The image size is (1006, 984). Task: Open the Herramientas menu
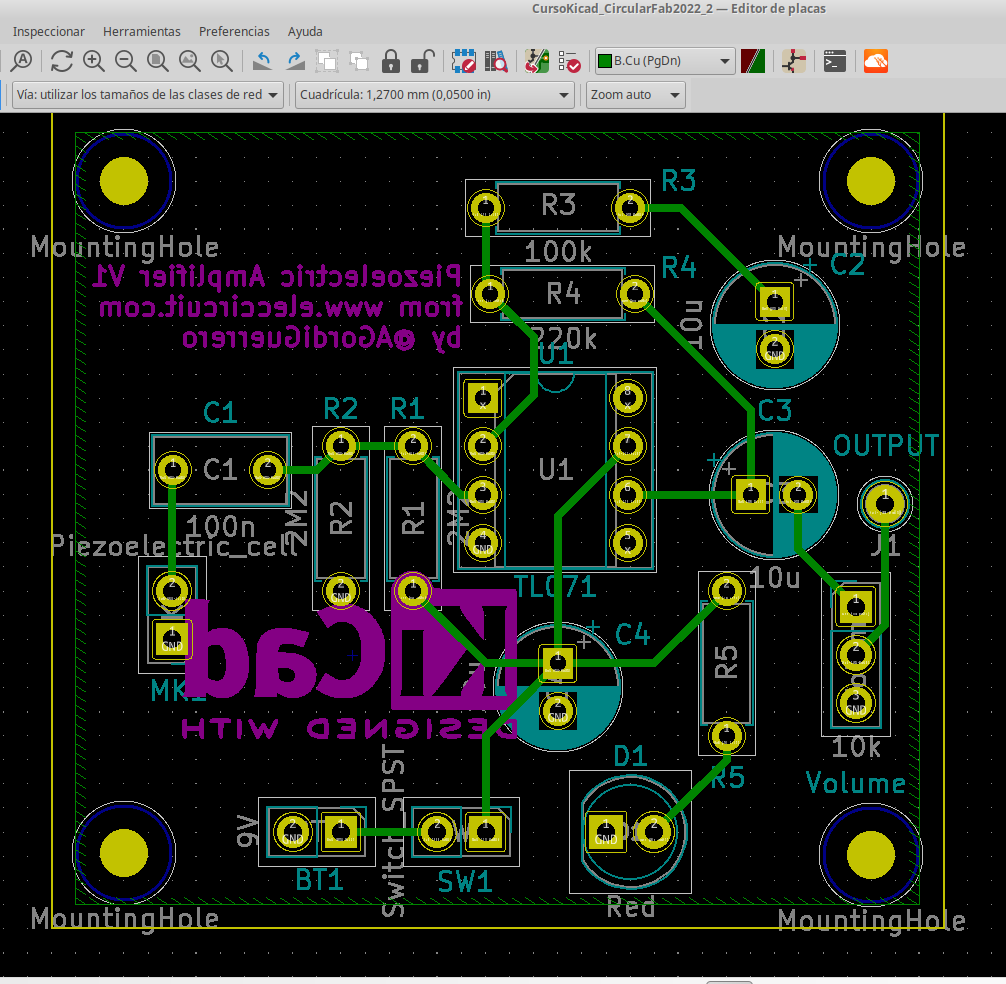[x=142, y=32]
